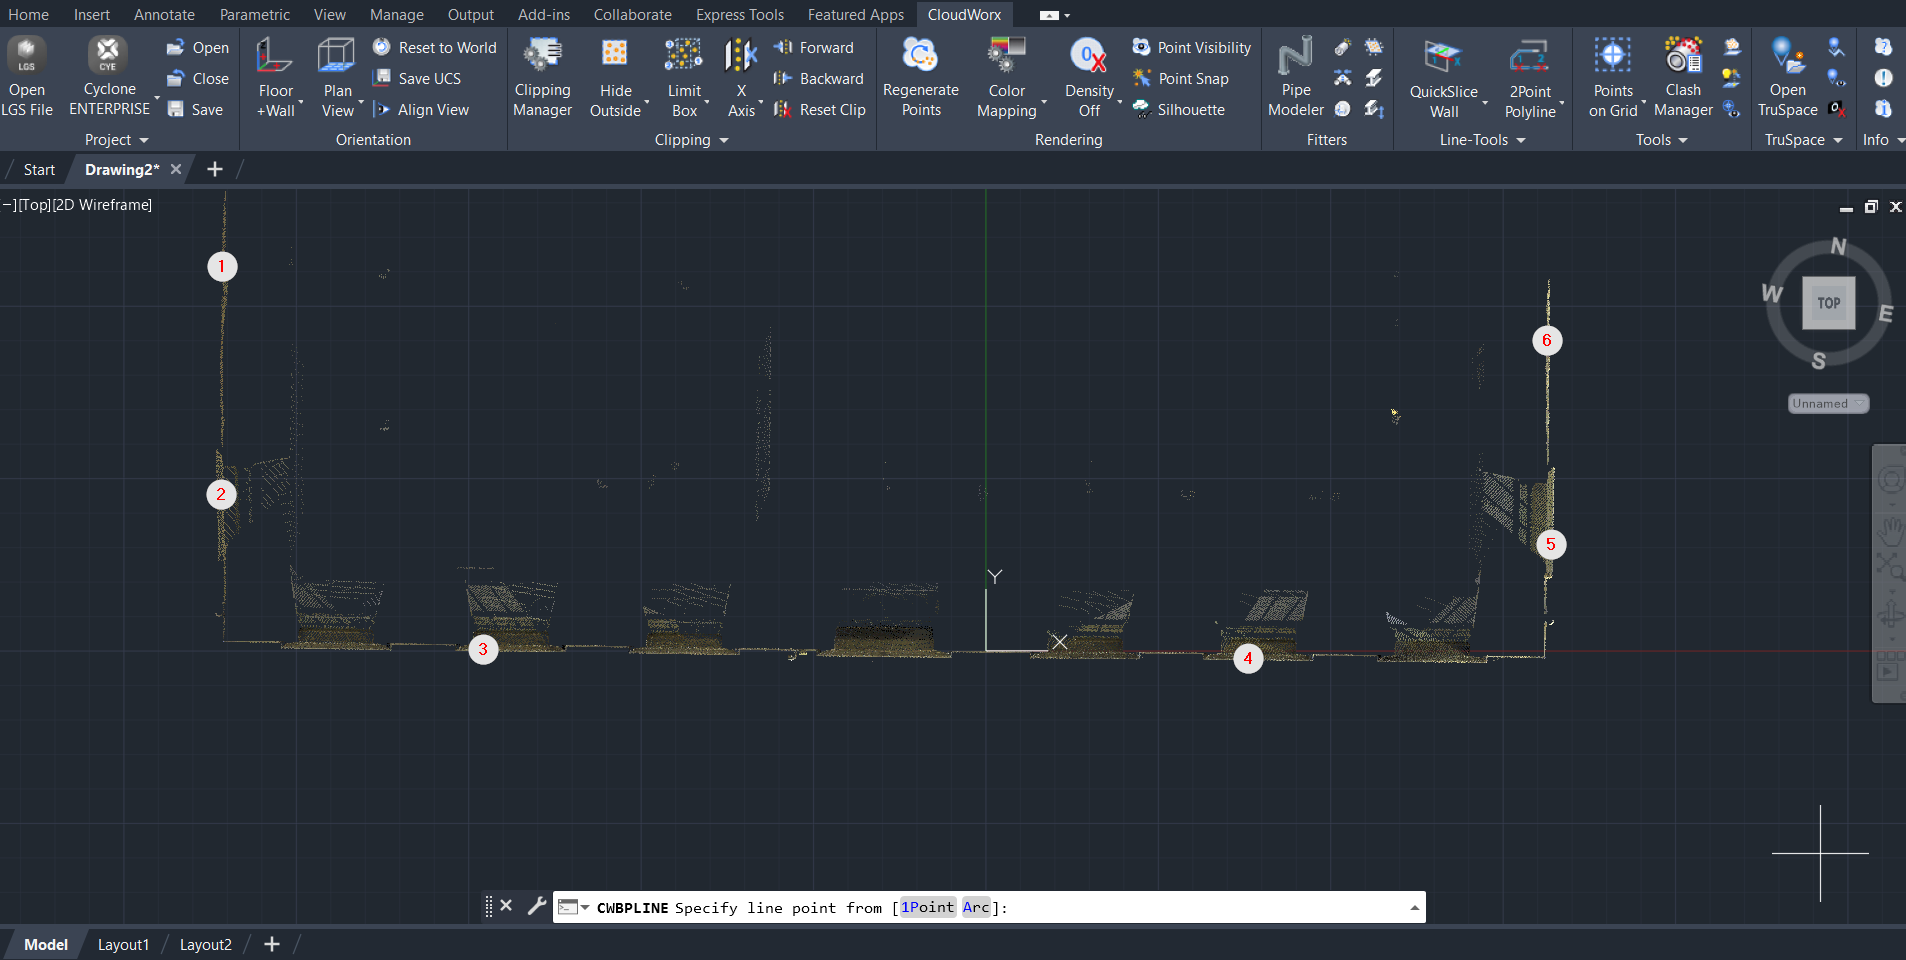This screenshot has width=1906, height=960.
Task: Launch the Clash Manager
Action: pyautogui.click(x=1683, y=57)
